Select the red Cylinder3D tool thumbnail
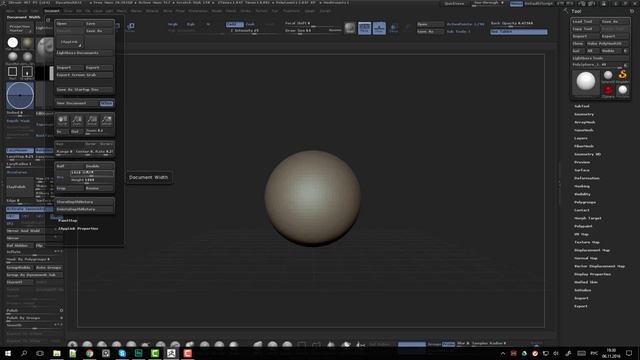The image size is (640, 360). pos(608,90)
